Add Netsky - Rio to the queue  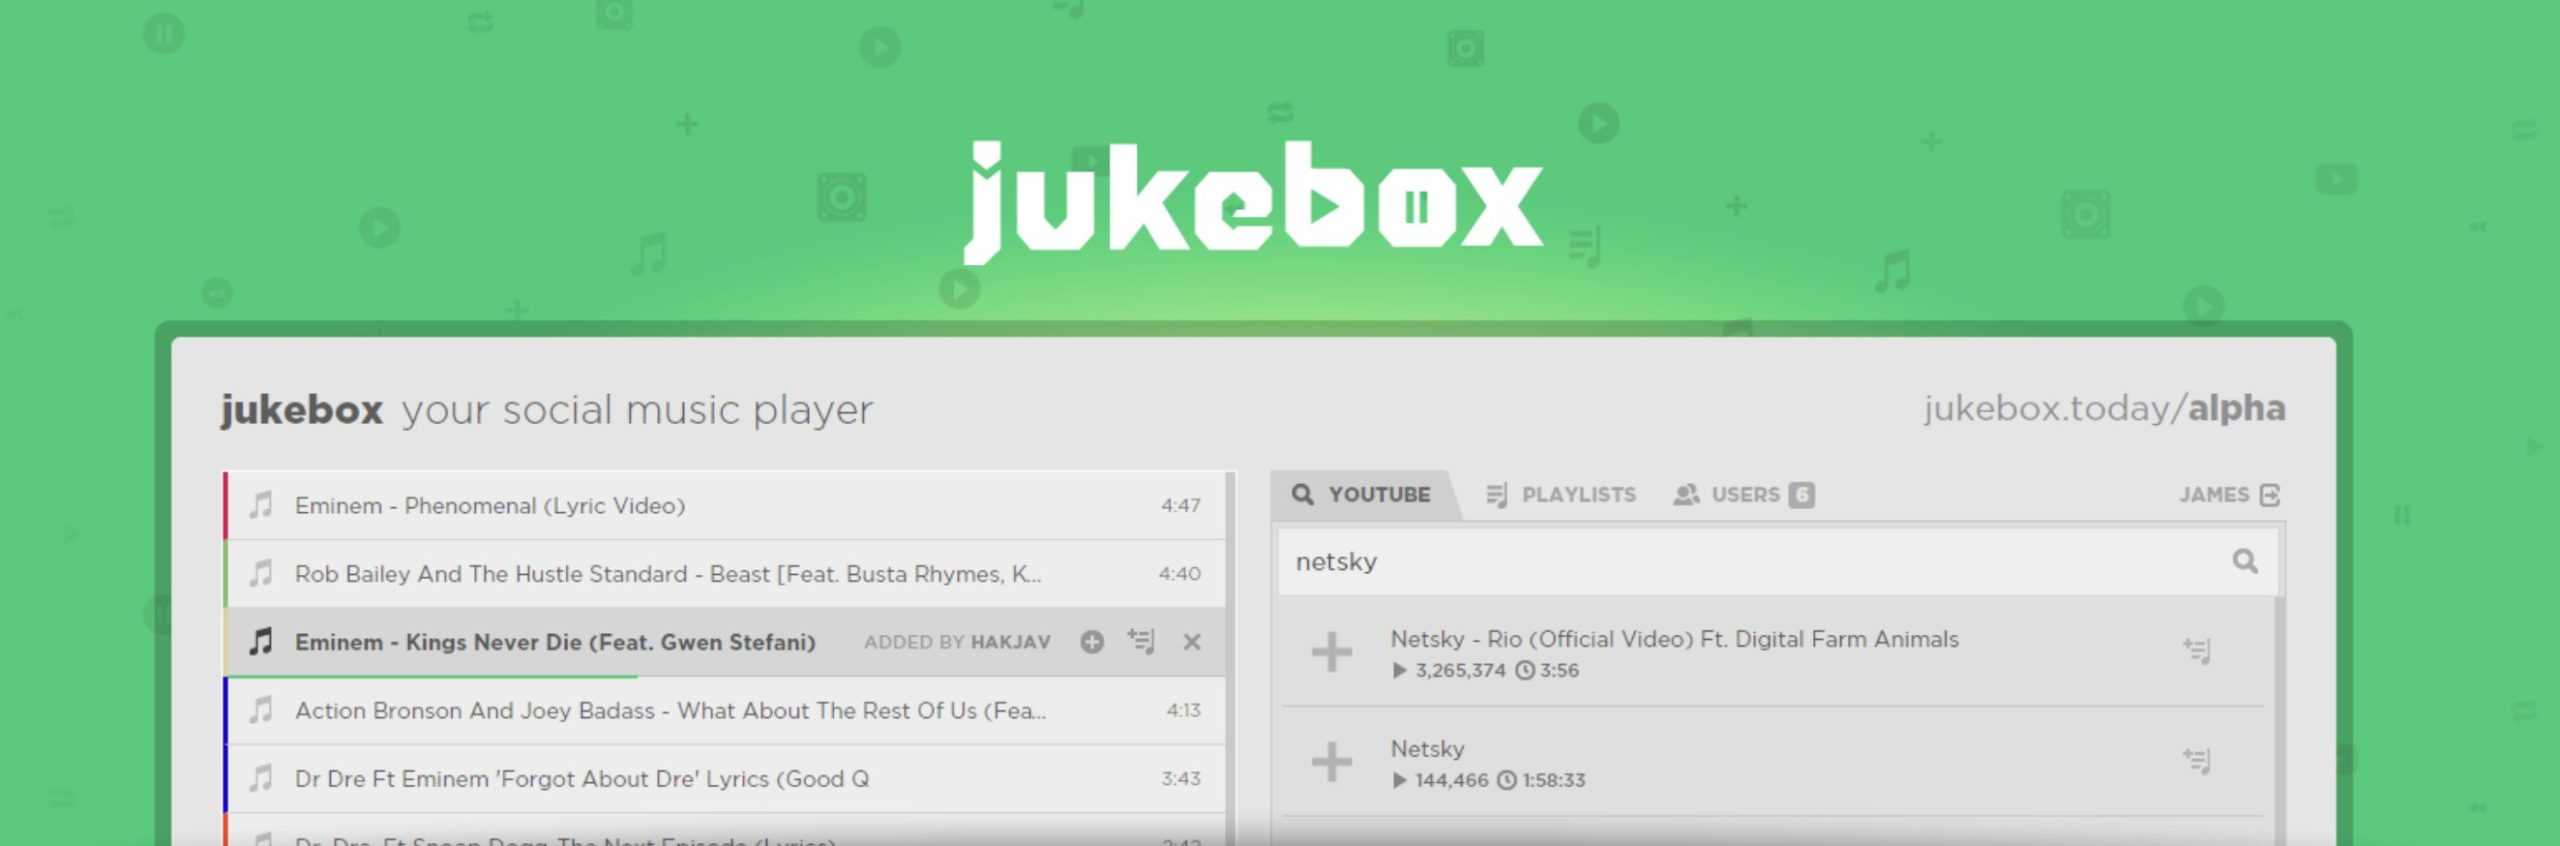(x=1331, y=652)
